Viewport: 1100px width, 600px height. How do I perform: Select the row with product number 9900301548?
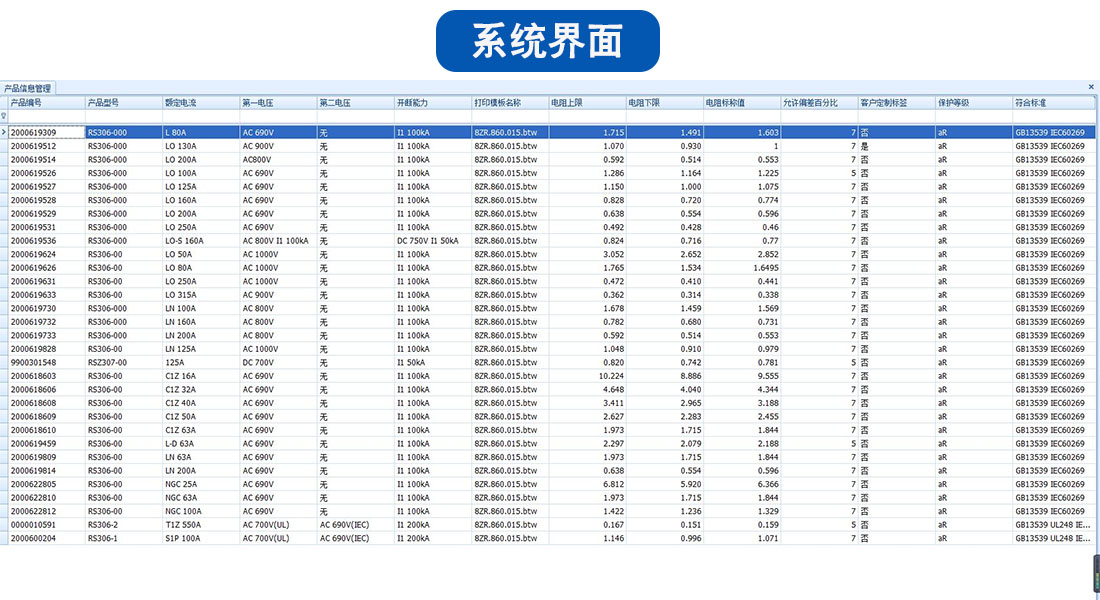tap(46, 362)
